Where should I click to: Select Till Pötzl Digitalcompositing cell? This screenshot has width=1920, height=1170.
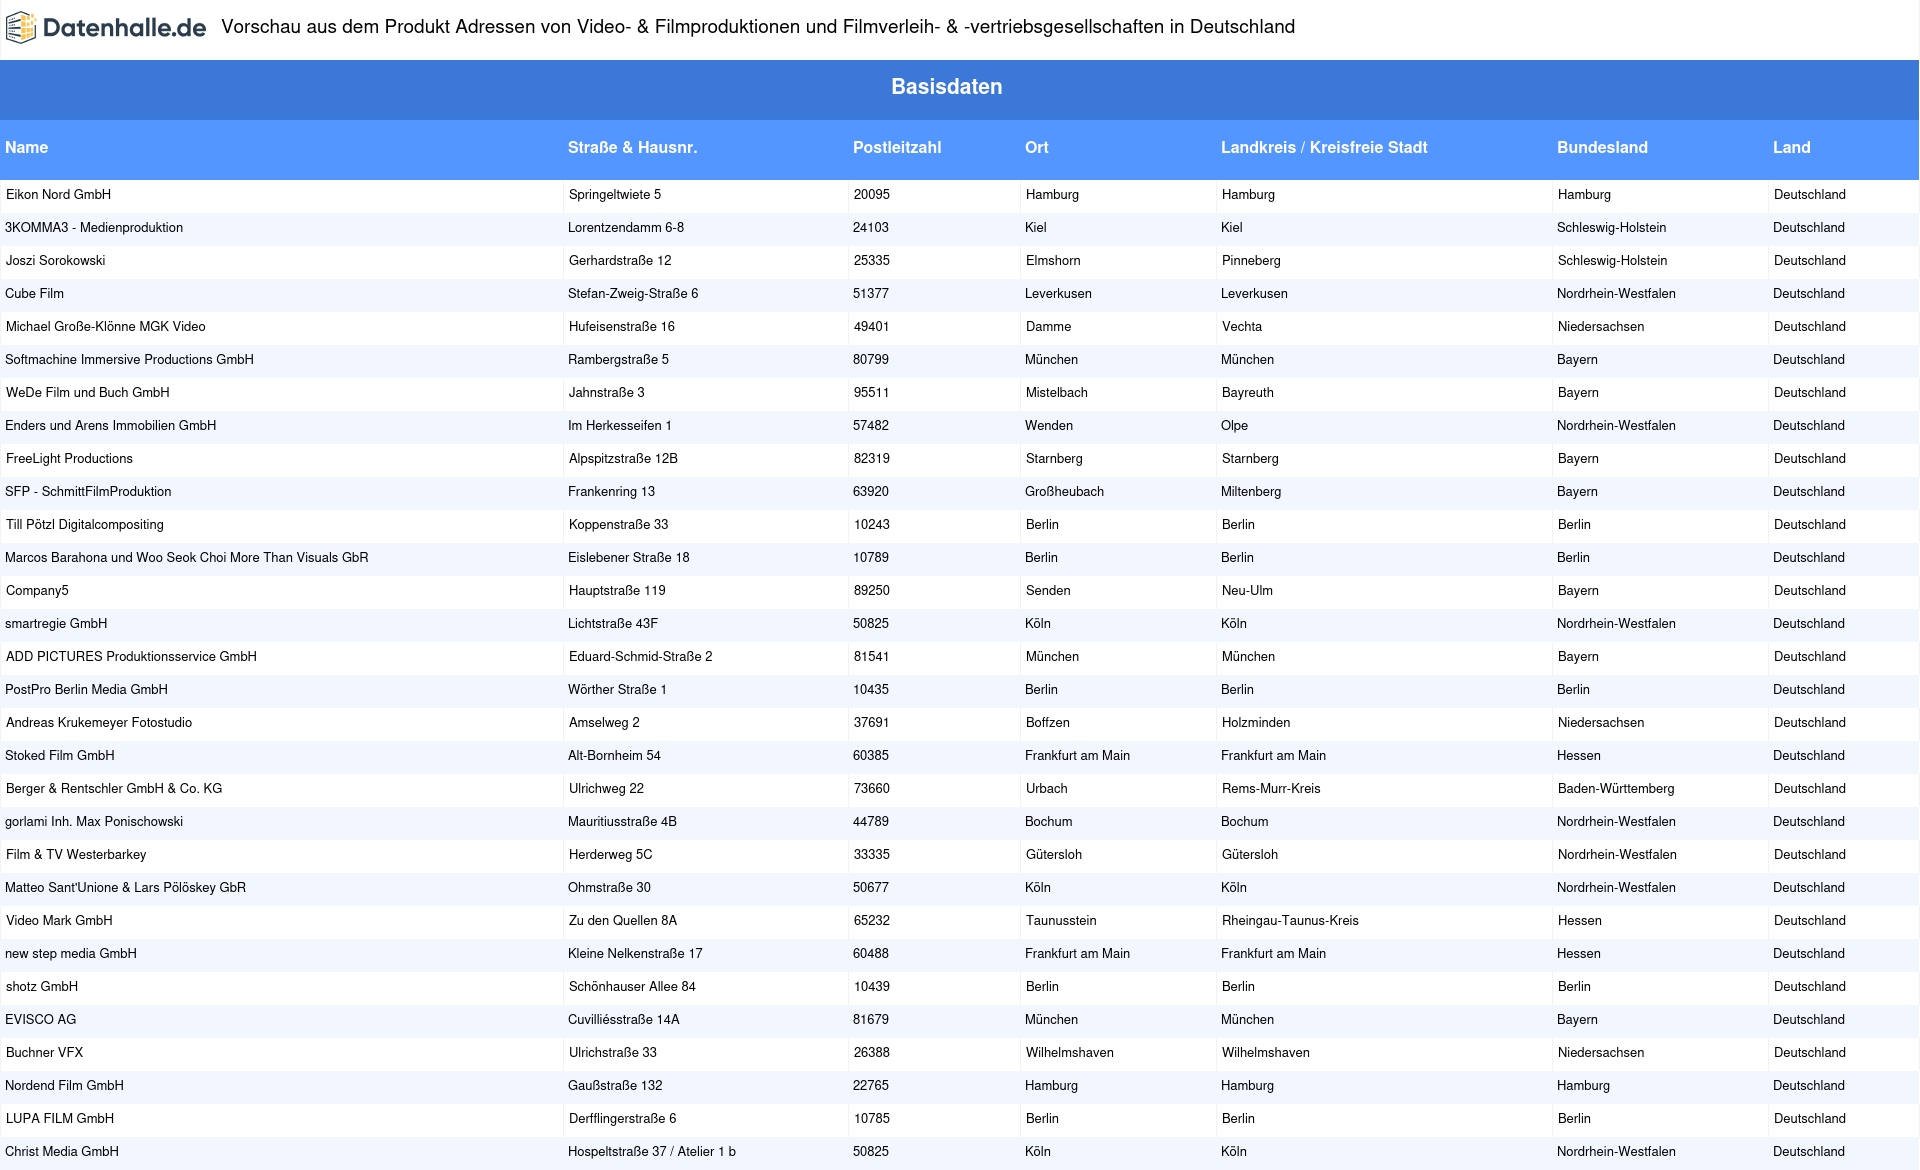pos(84,525)
